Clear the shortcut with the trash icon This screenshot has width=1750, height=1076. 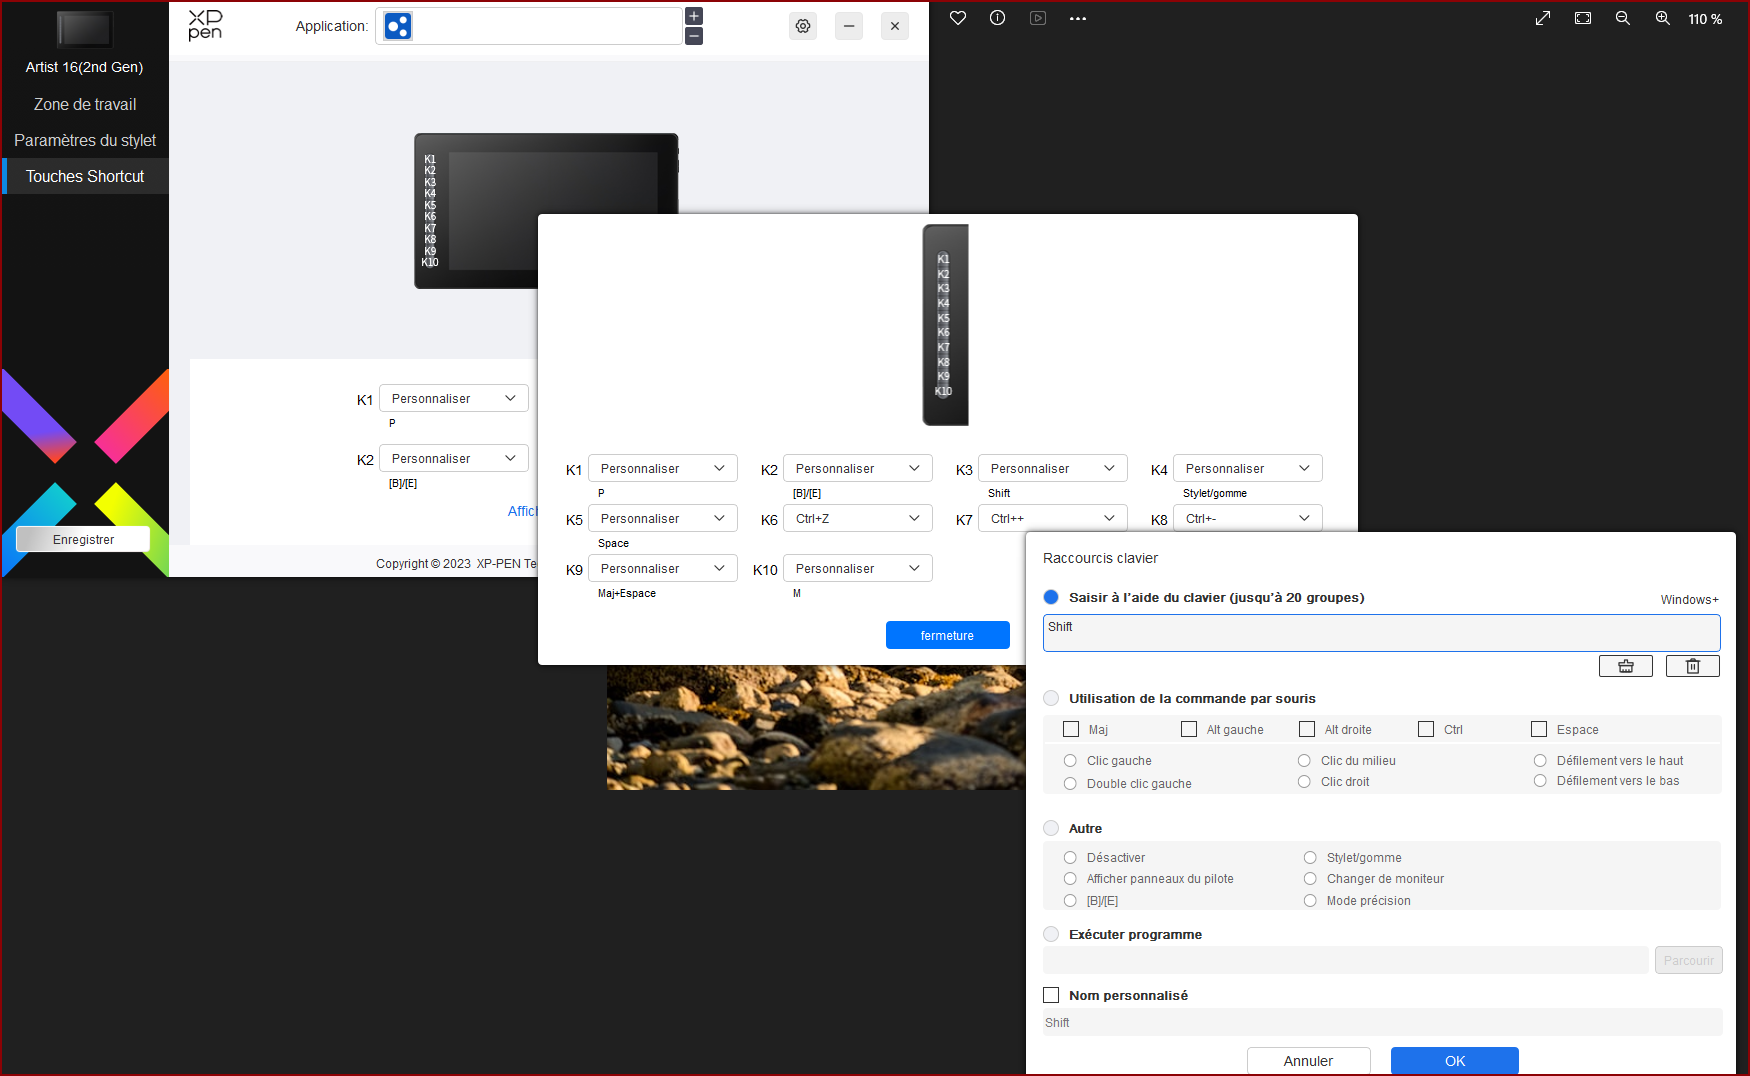click(1692, 666)
